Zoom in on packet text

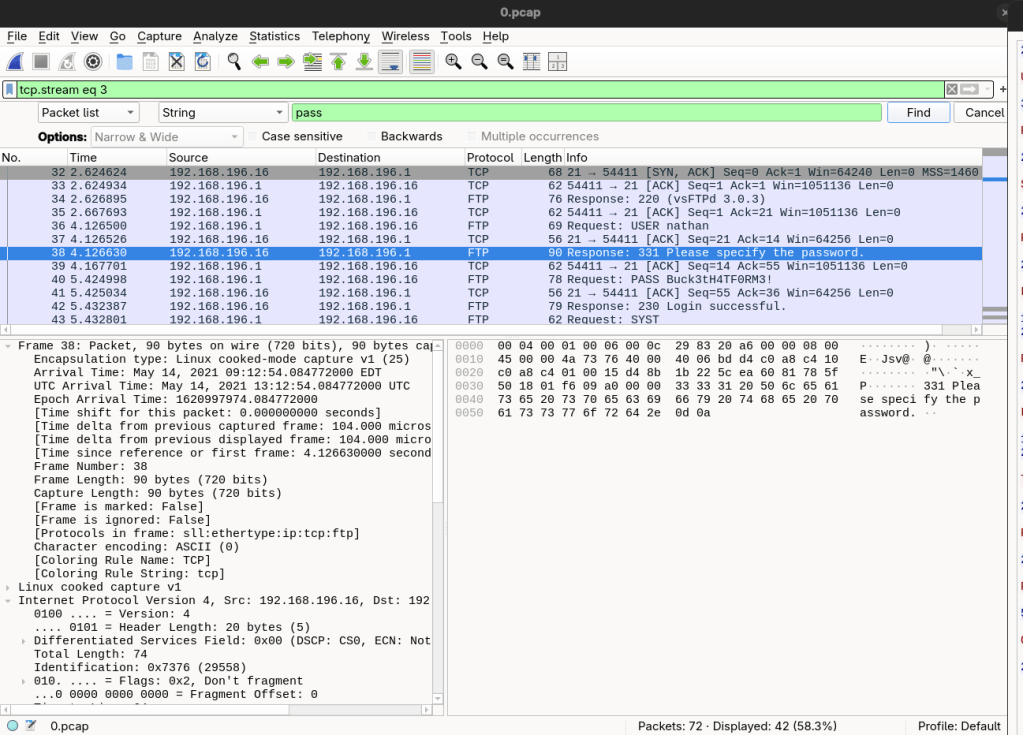[x=453, y=62]
